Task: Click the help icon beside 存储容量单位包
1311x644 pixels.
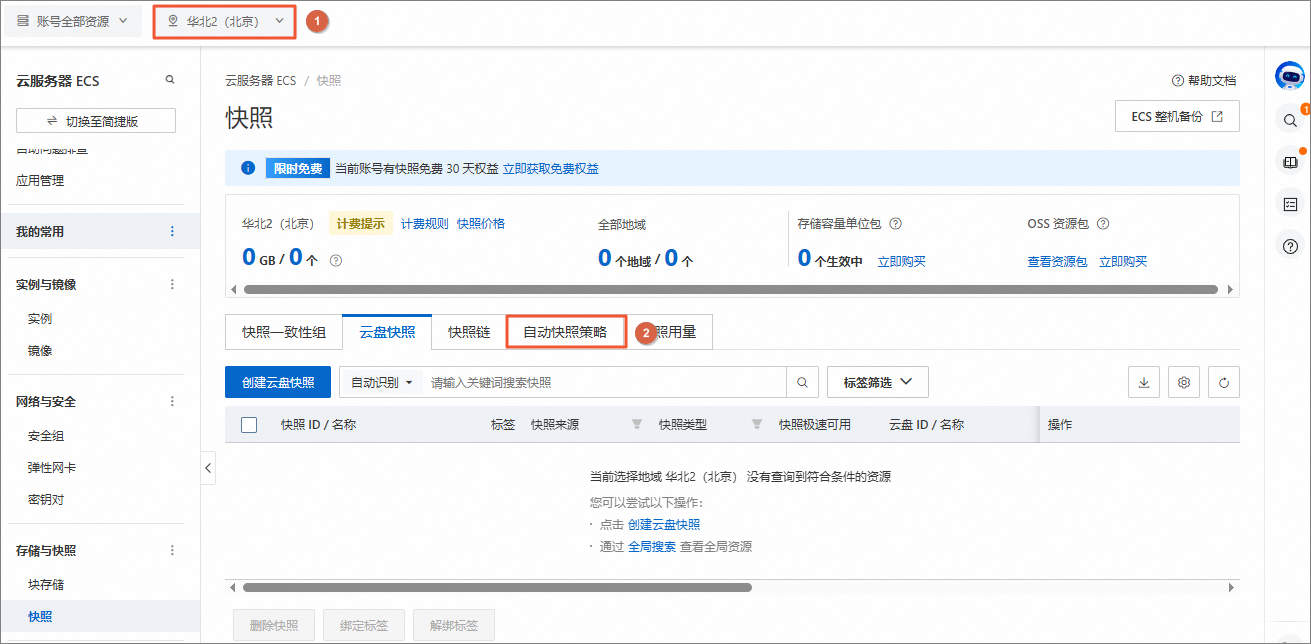Action: tap(896, 224)
